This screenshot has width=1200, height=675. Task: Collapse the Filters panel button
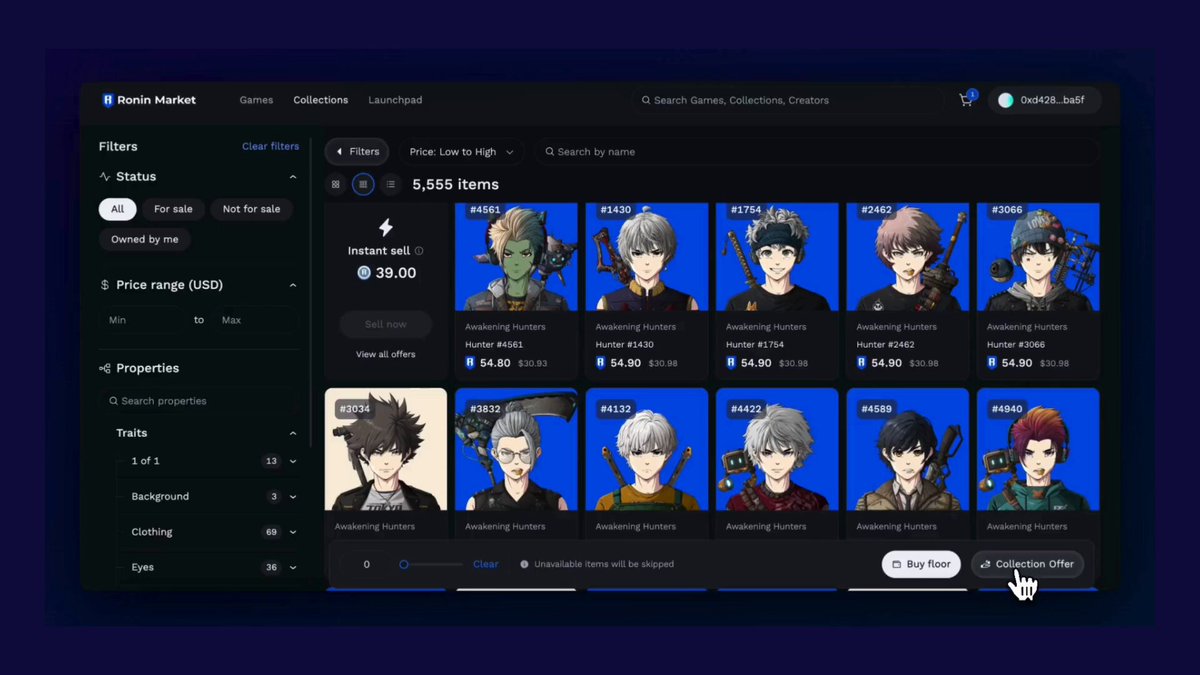(357, 152)
